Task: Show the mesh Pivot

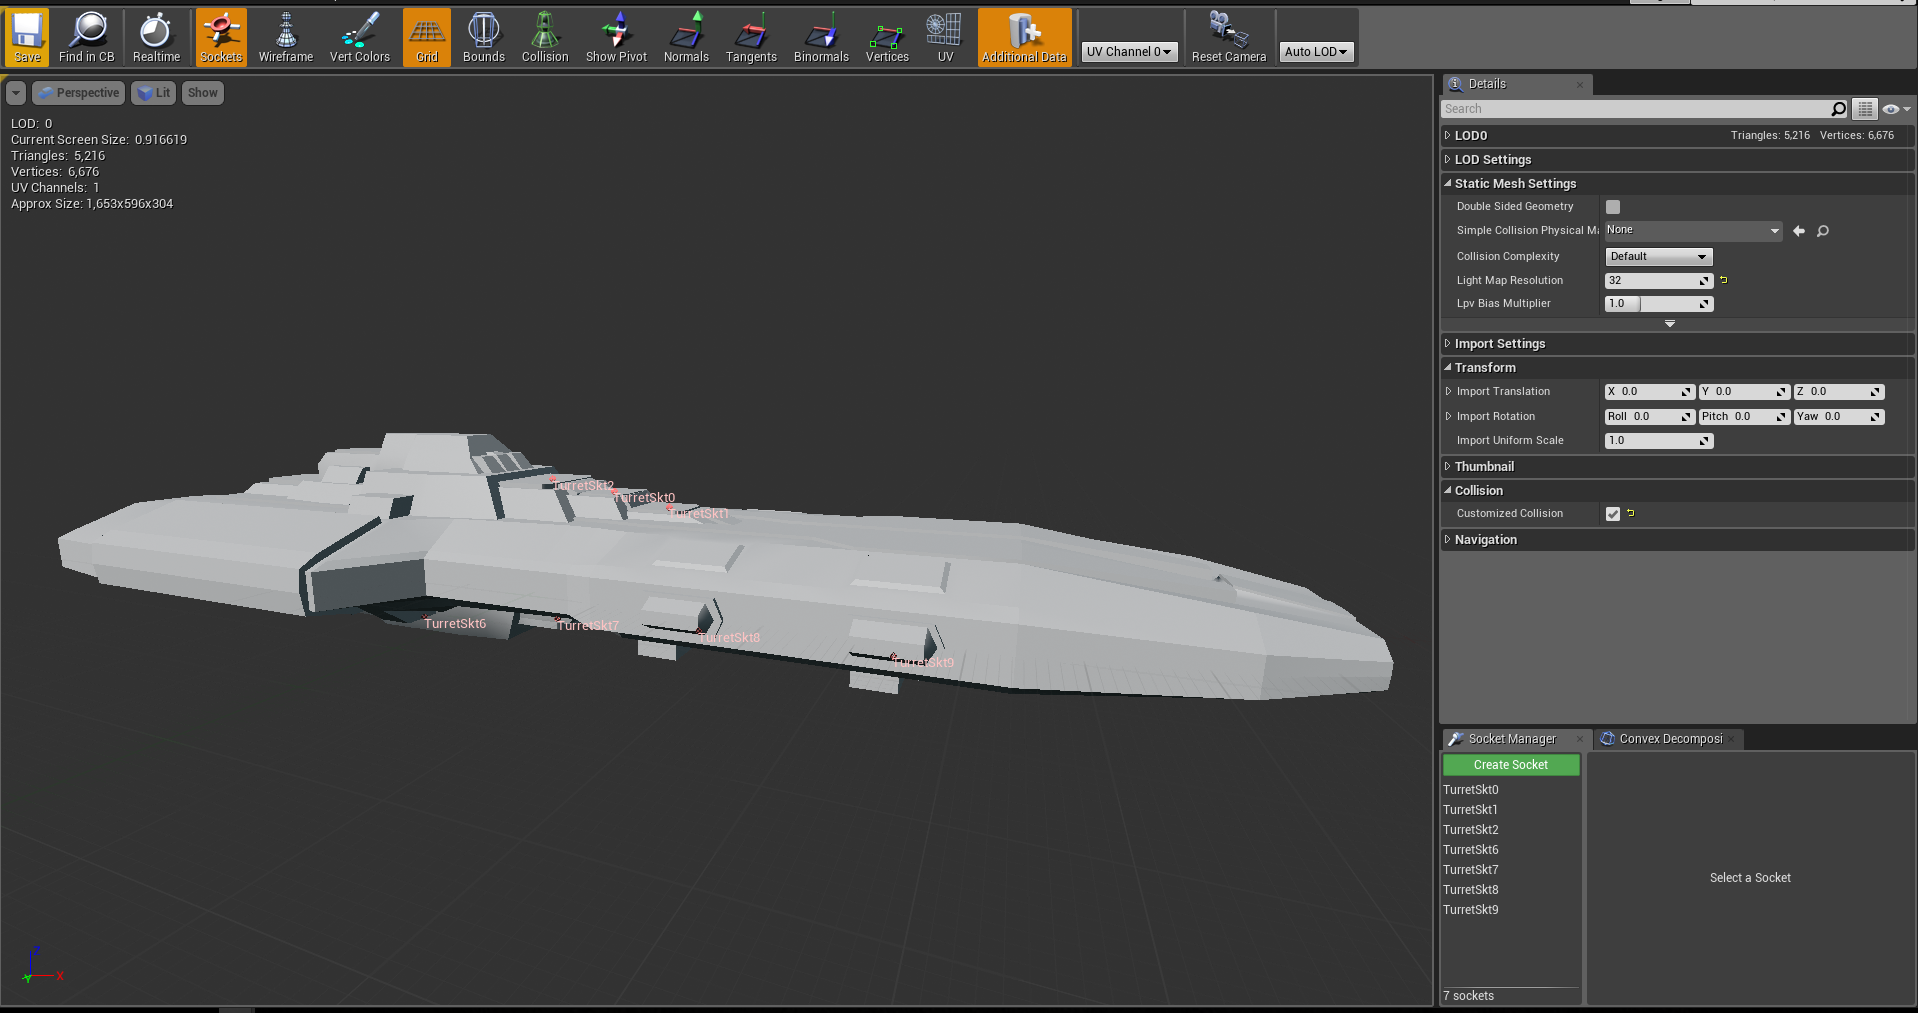Action: [x=616, y=38]
